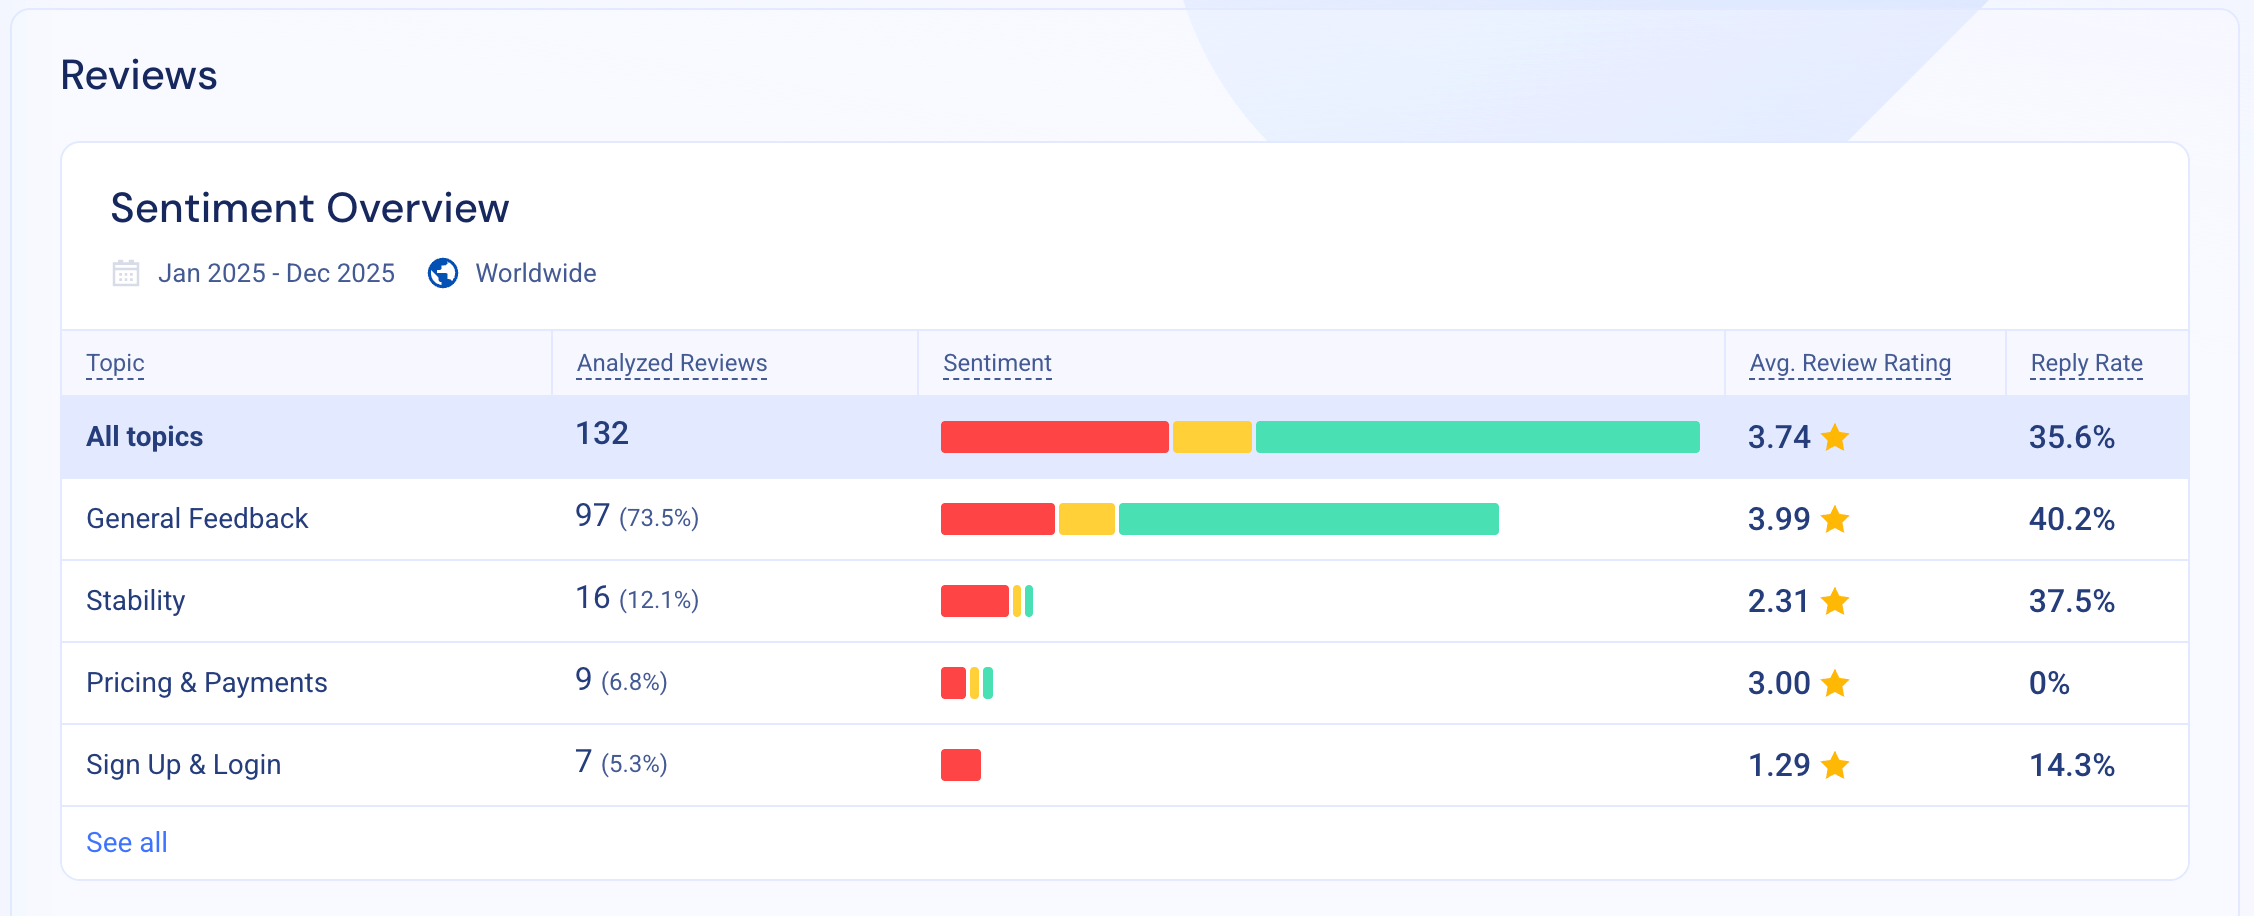Image resolution: width=2254 pixels, height=916 pixels.
Task: Click the star beside Pricing & Payments rating
Action: [x=1836, y=683]
